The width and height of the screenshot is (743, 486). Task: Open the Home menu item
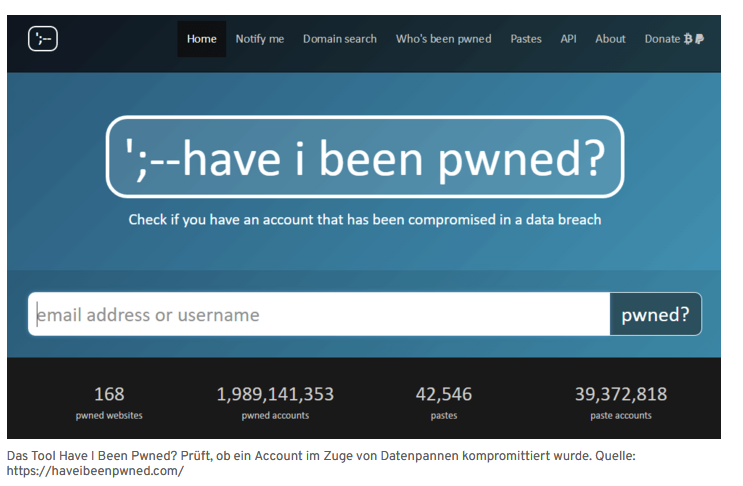pos(201,39)
